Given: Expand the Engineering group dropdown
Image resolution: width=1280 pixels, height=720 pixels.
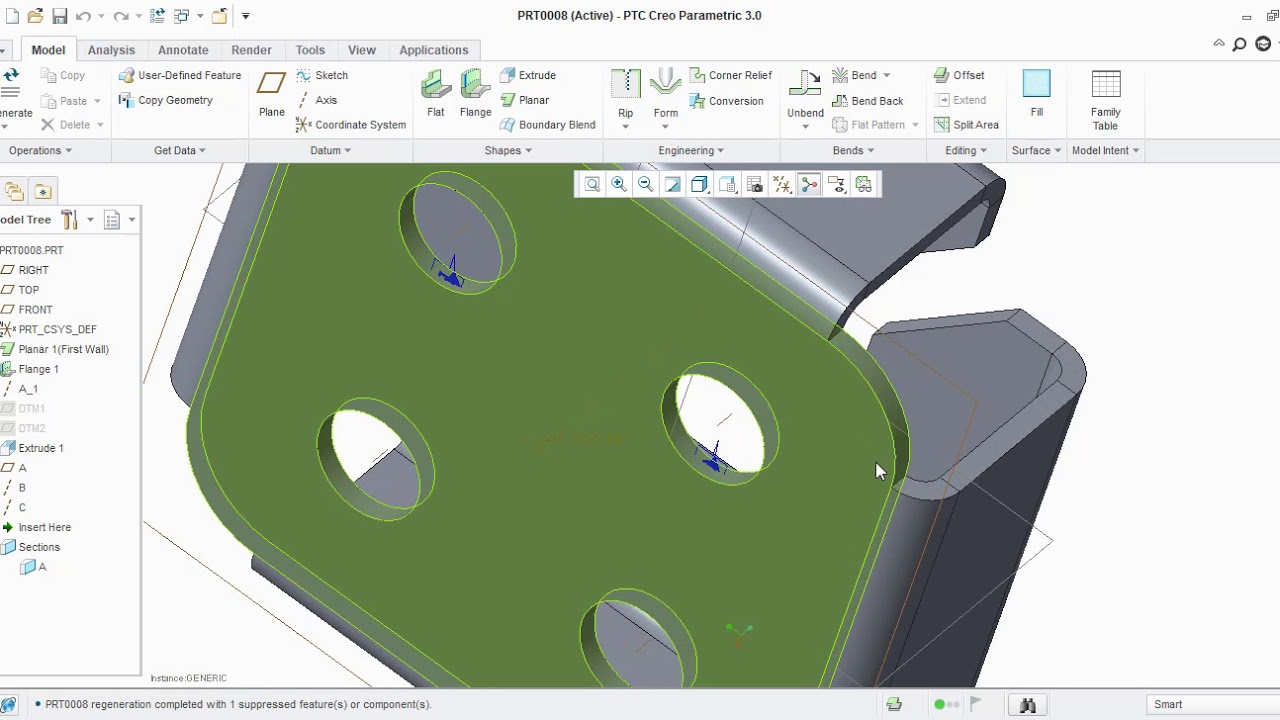Looking at the screenshot, I should (691, 150).
